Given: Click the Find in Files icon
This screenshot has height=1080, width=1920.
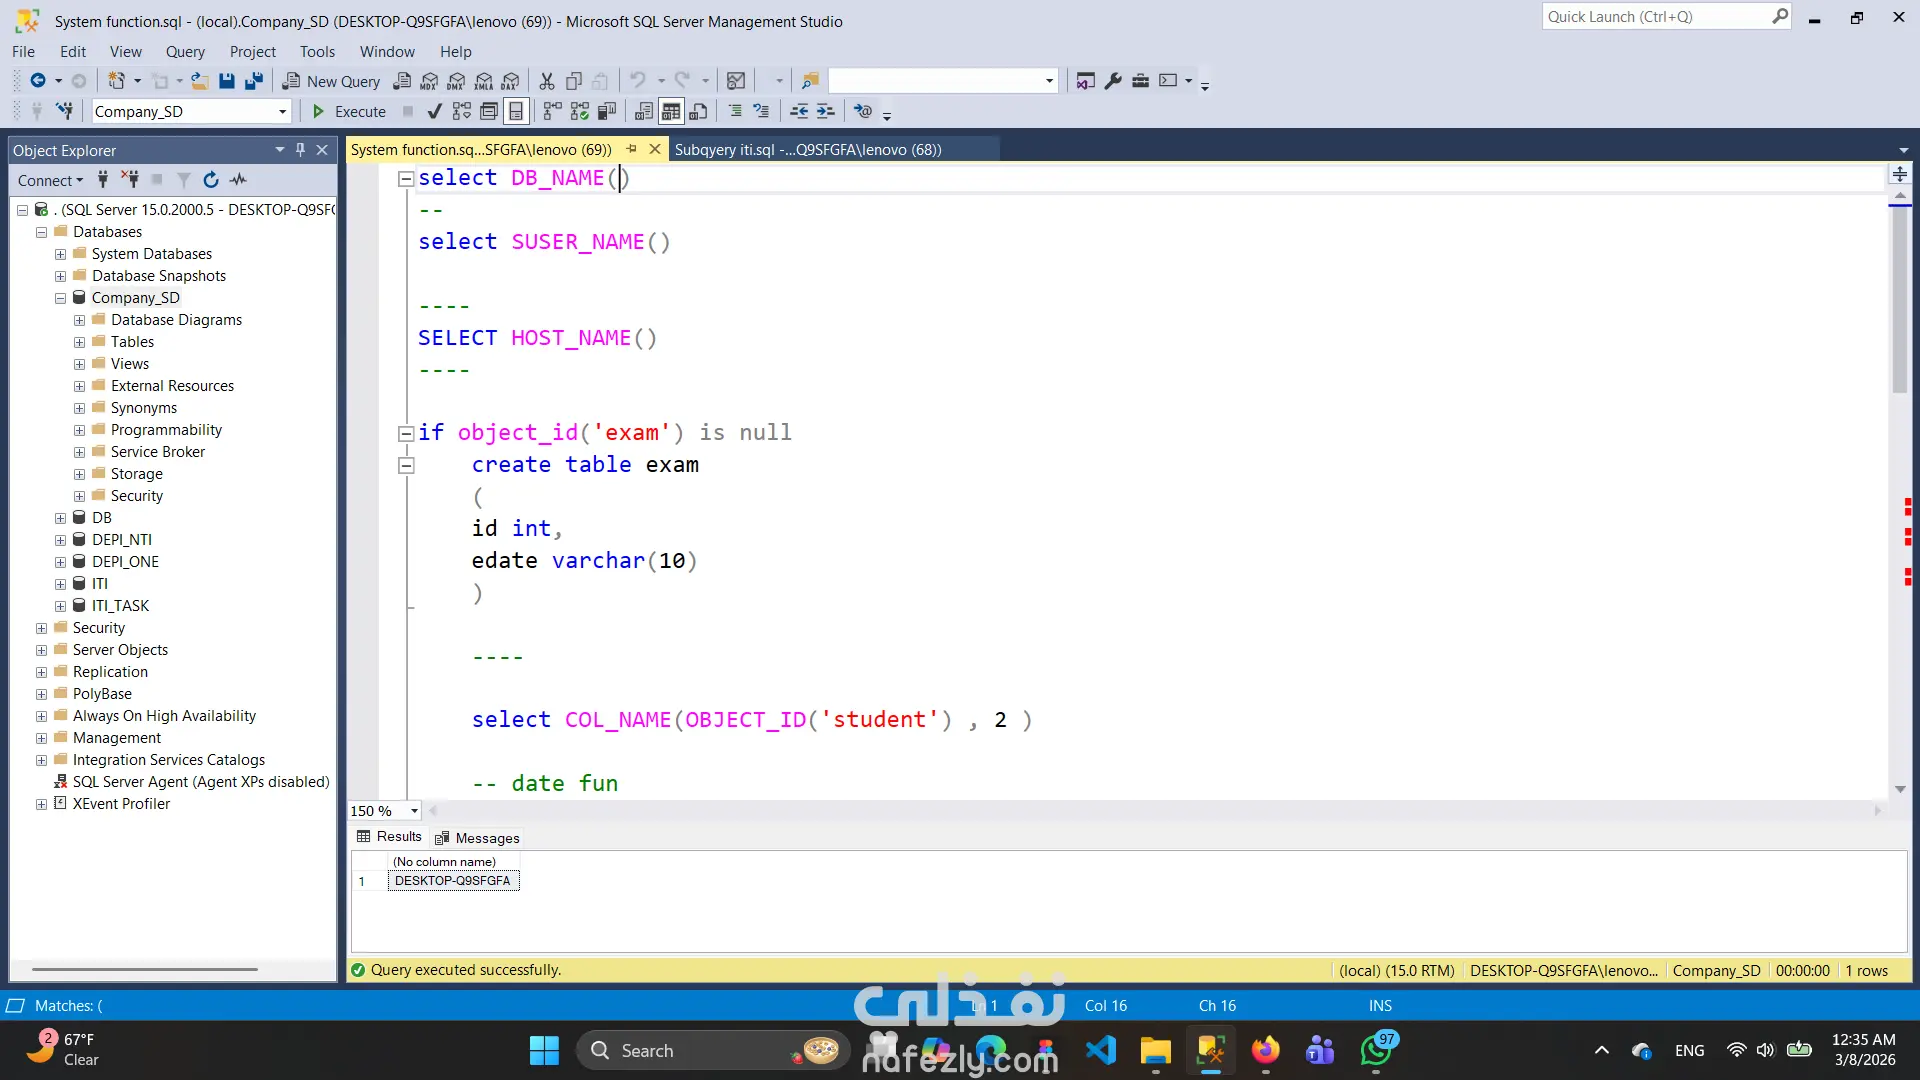Looking at the screenshot, I should point(810,81).
